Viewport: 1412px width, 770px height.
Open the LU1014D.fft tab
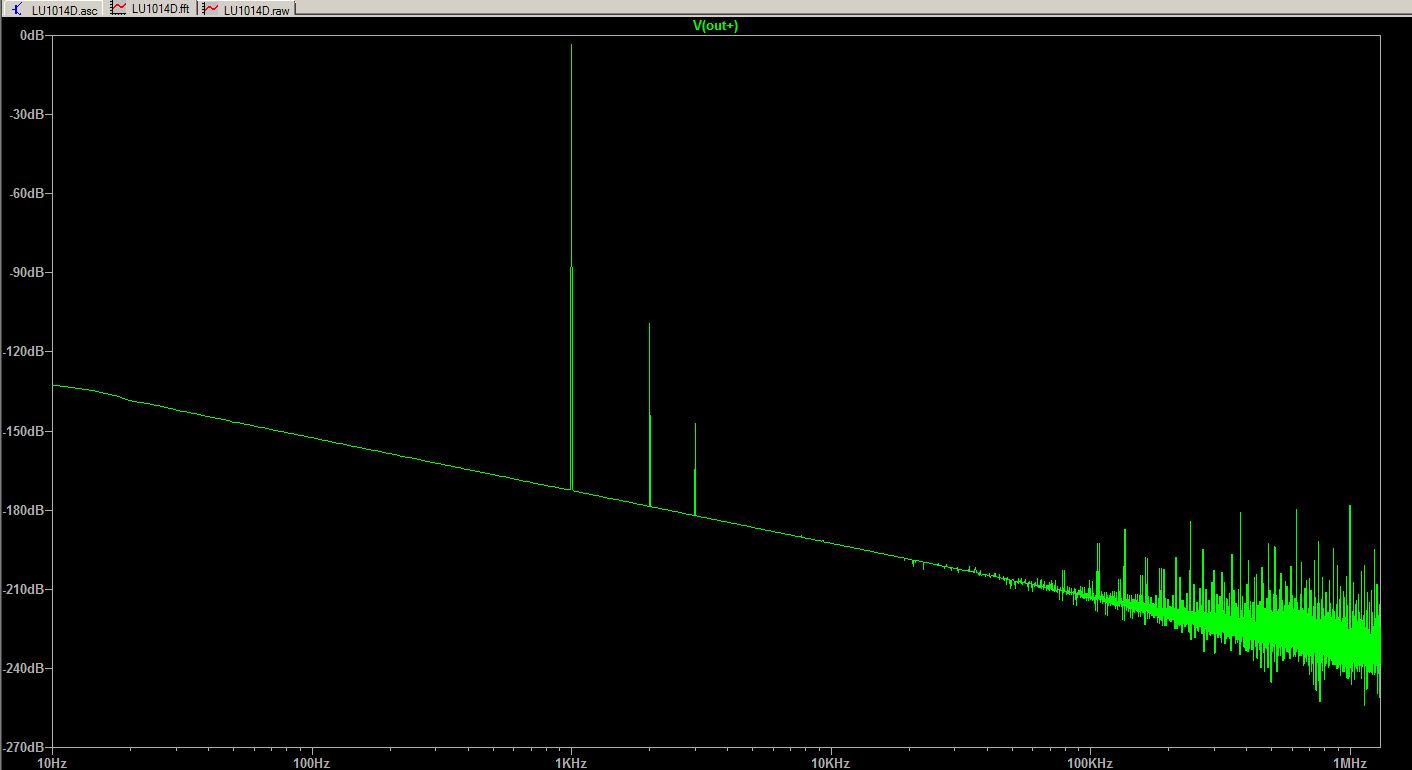click(151, 8)
